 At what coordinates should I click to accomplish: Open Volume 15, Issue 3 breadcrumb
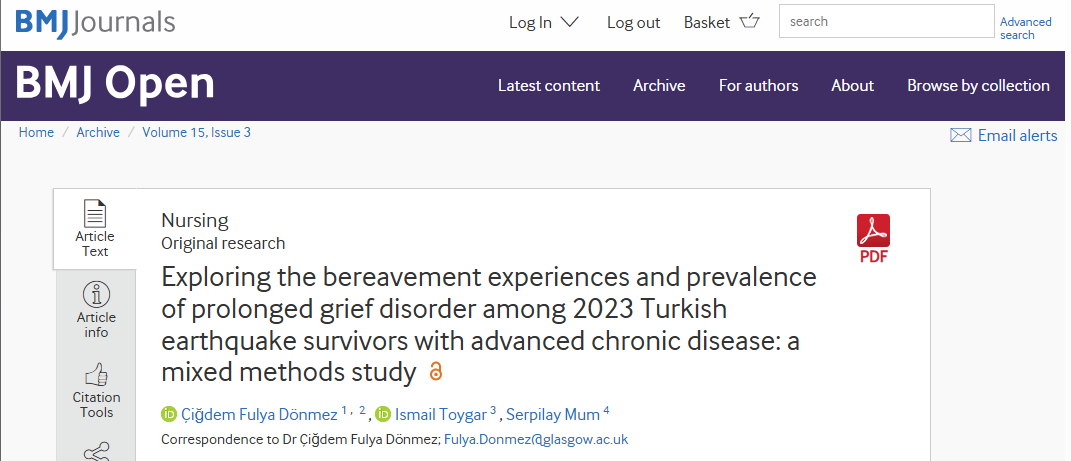196,132
